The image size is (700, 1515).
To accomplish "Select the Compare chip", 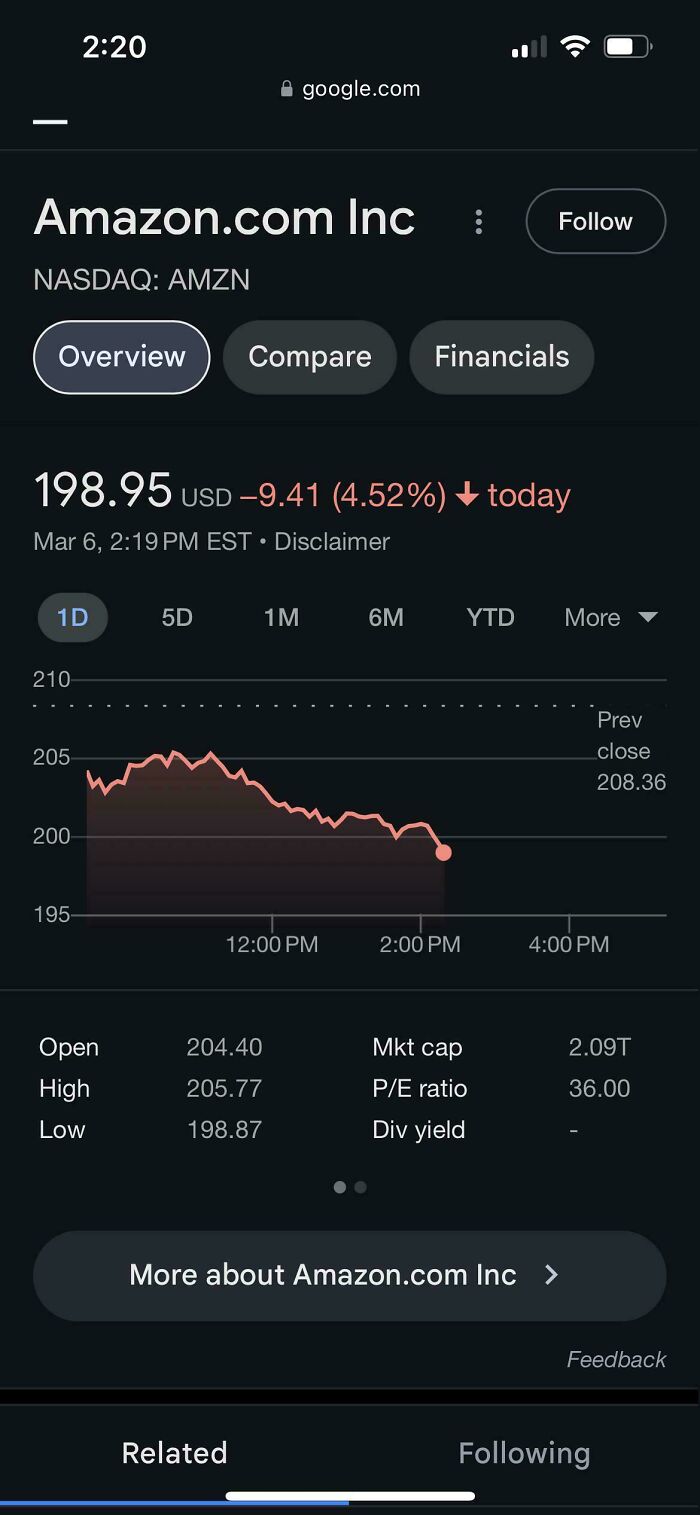I will coord(310,357).
